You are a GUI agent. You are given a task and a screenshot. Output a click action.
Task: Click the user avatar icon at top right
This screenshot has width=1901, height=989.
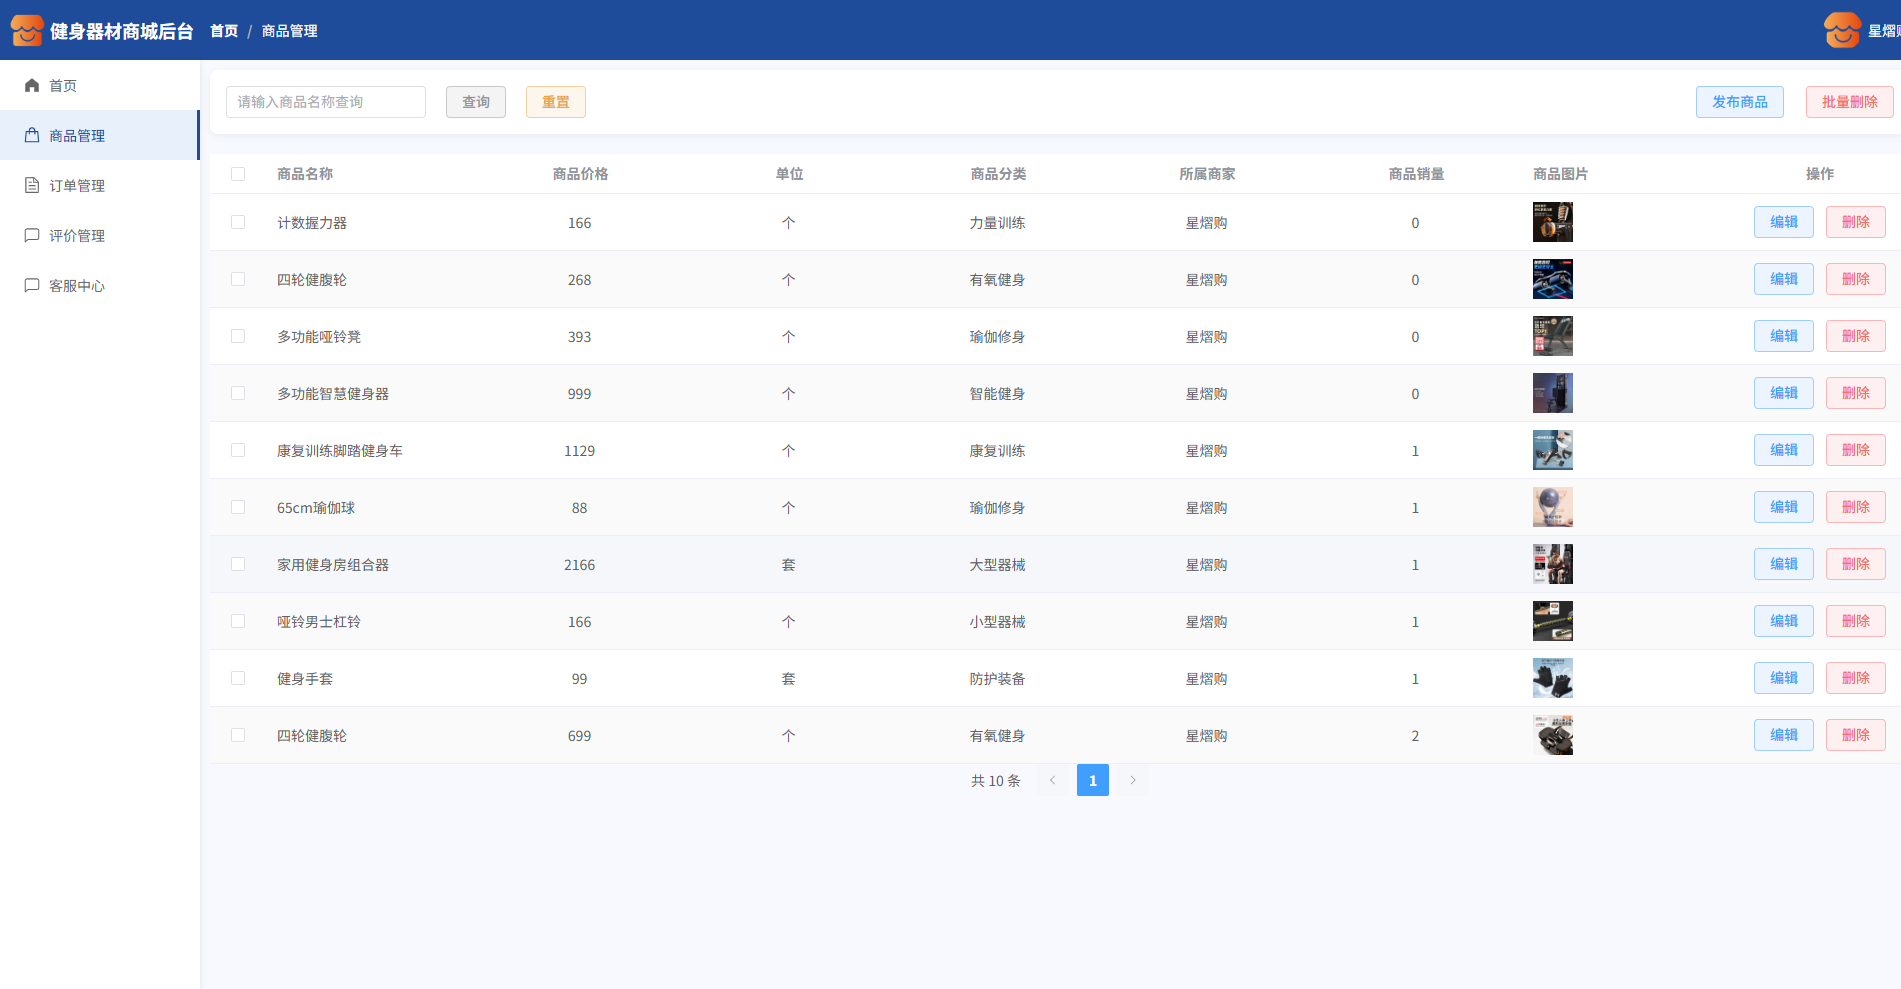(x=1842, y=31)
